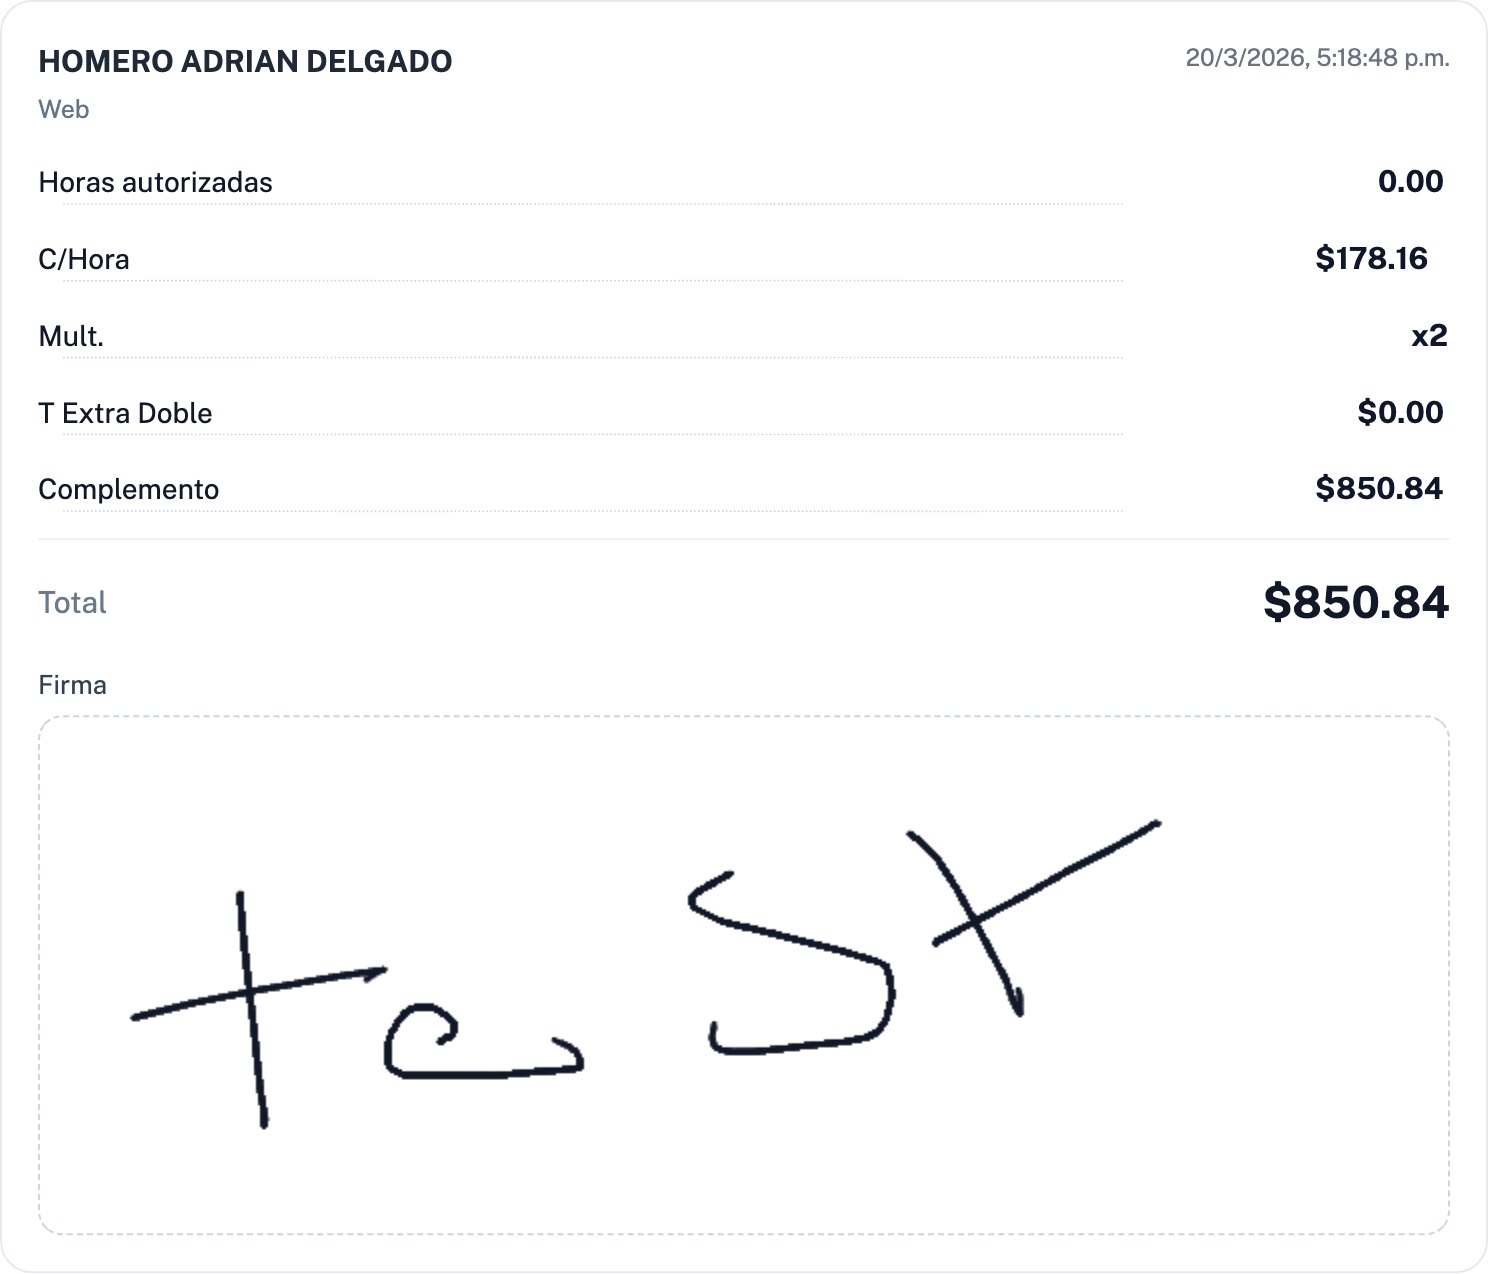Select the x2 multiplier value
1488x1274 pixels.
(1429, 335)
